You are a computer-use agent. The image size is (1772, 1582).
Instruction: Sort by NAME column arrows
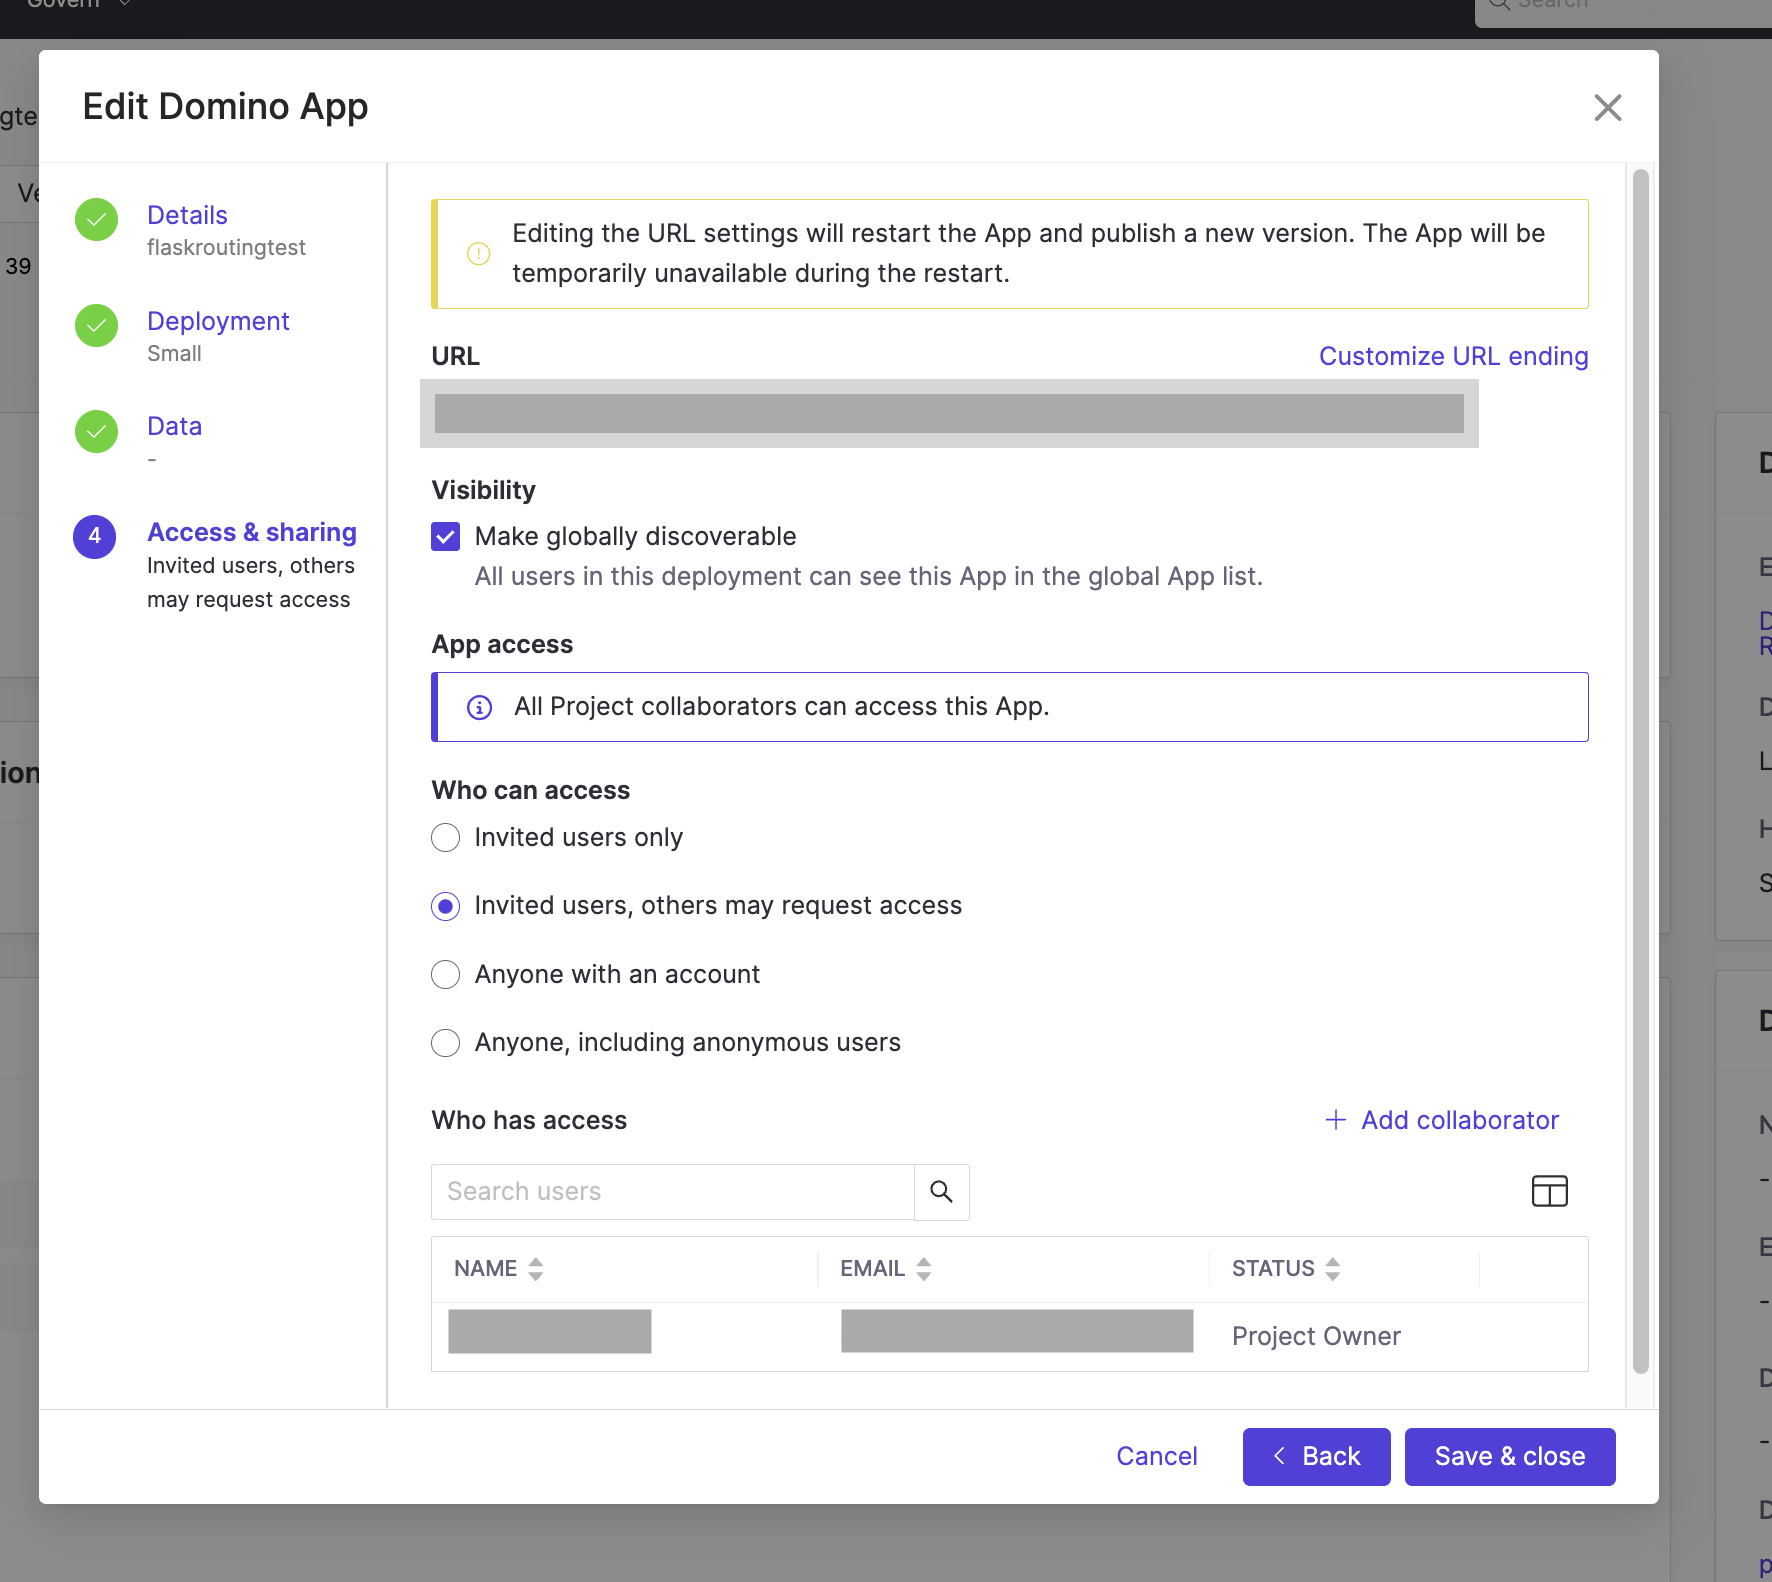click(x=536, y=1269)
